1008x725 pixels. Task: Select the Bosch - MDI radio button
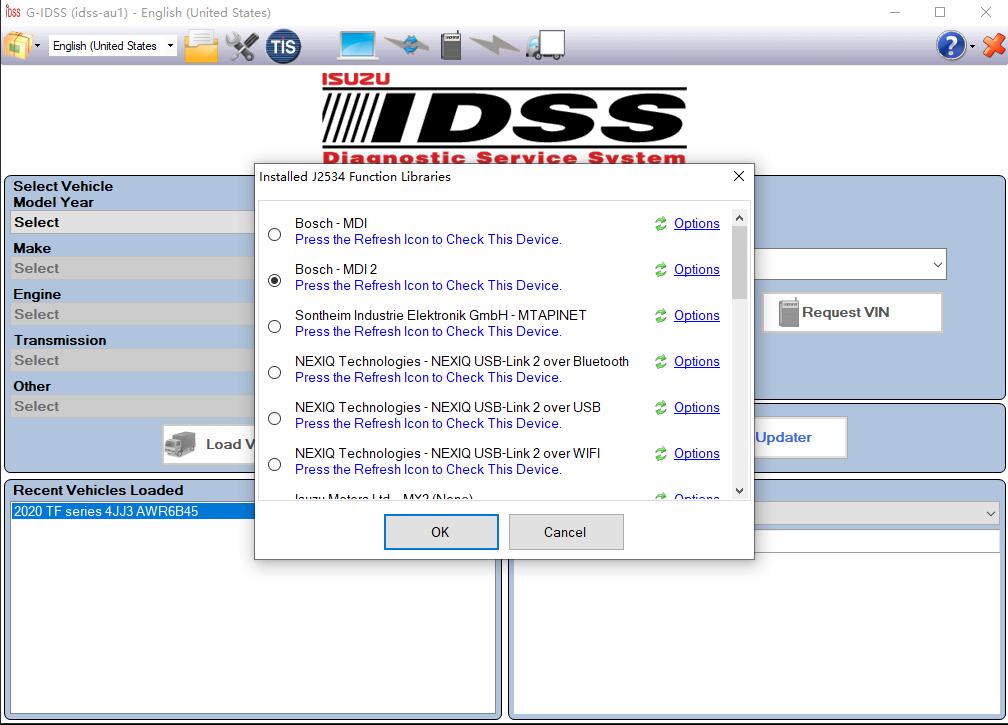click(274, 235)
